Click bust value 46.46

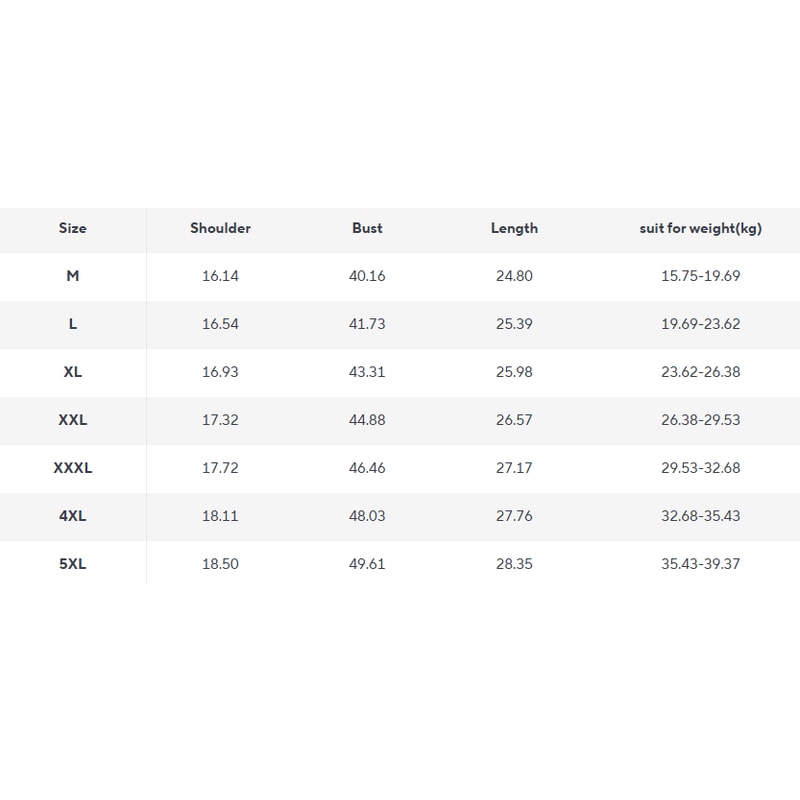(367, 468)
